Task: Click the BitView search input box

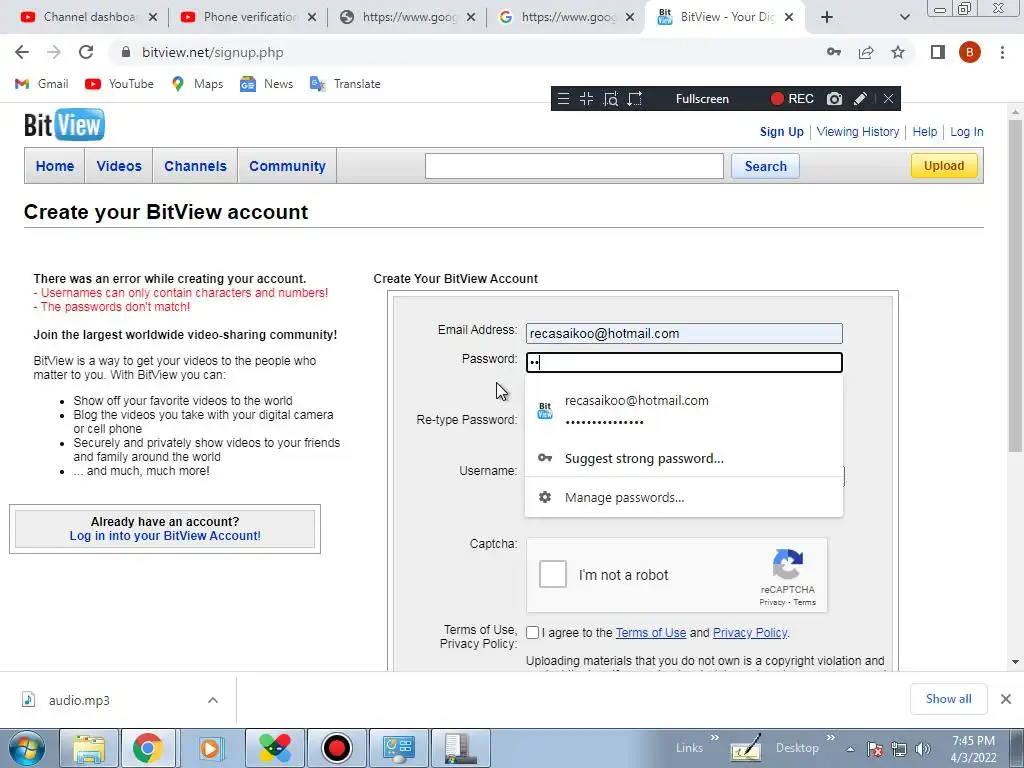Action: [x=574, y=166]
